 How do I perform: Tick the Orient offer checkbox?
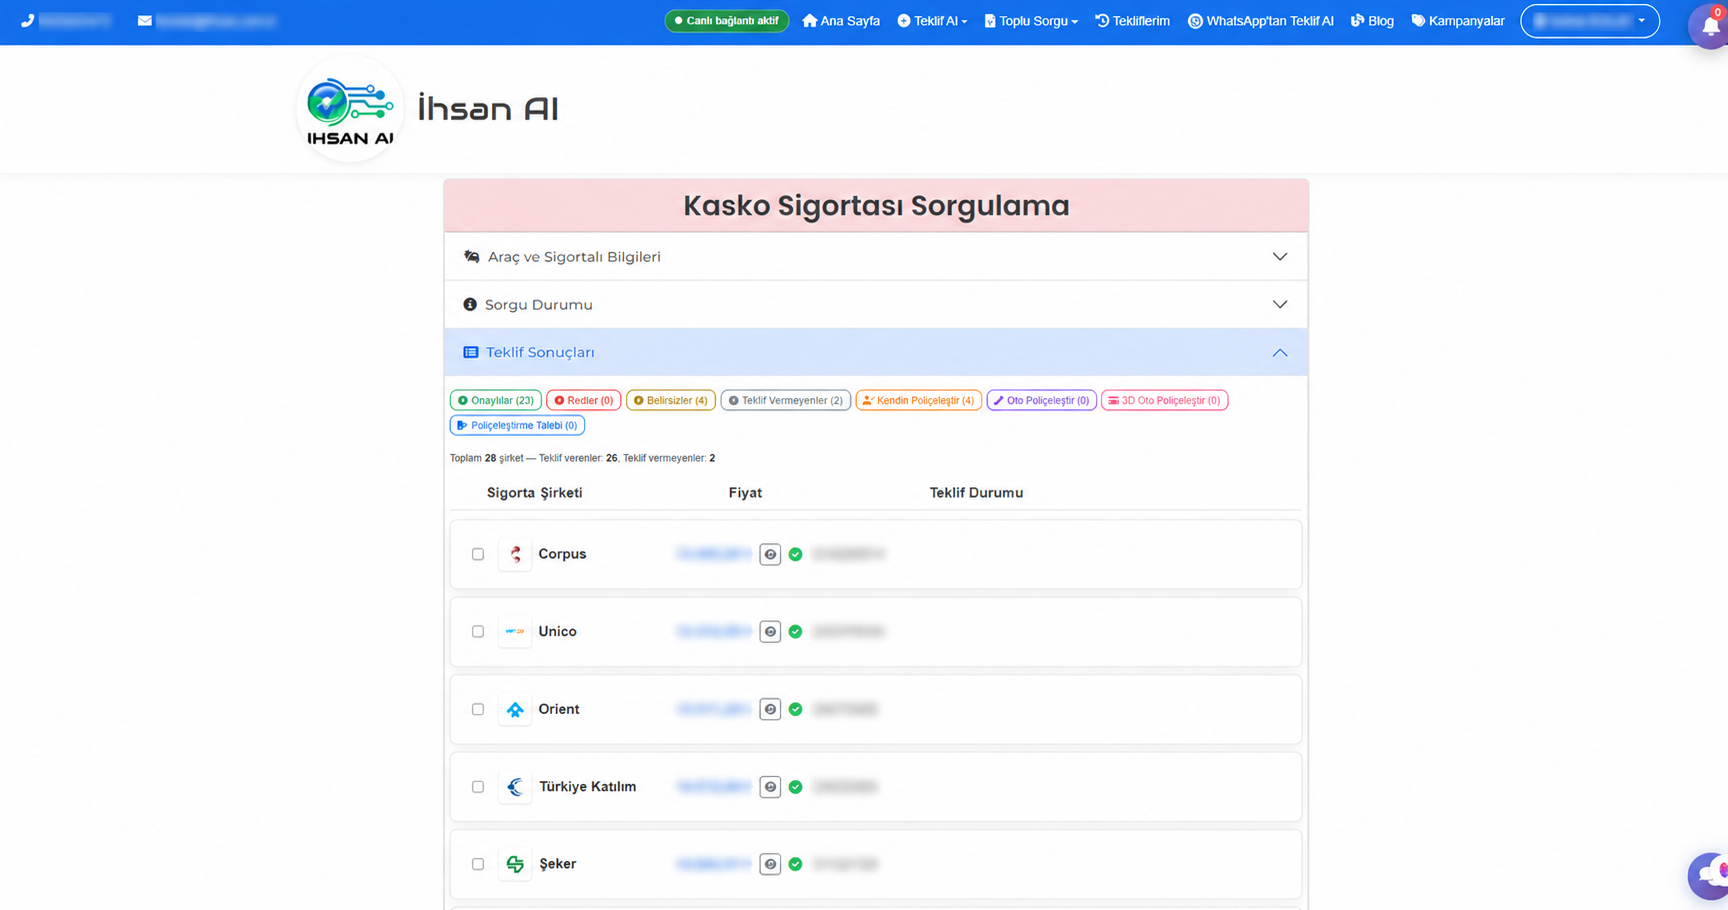(478, 709)
